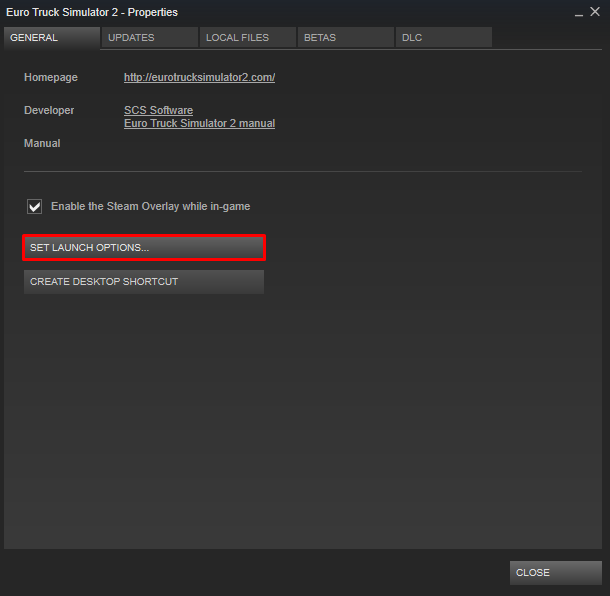Open the eurotrucksimulator2.com homepage link
This screenshot has width=610, height=596.
point(200,77)
